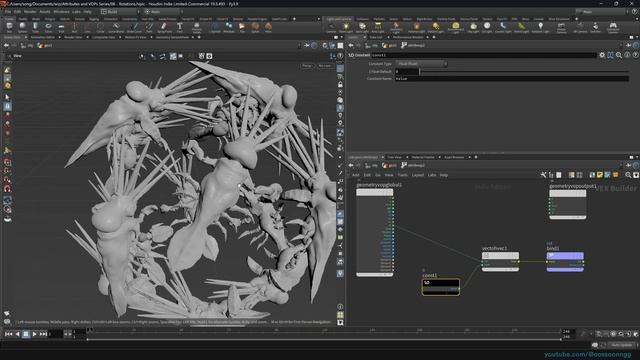The width and height of the screenshot is (640, 360).
Task: Add a Spot Light from shelf
Action: point(362,27)
